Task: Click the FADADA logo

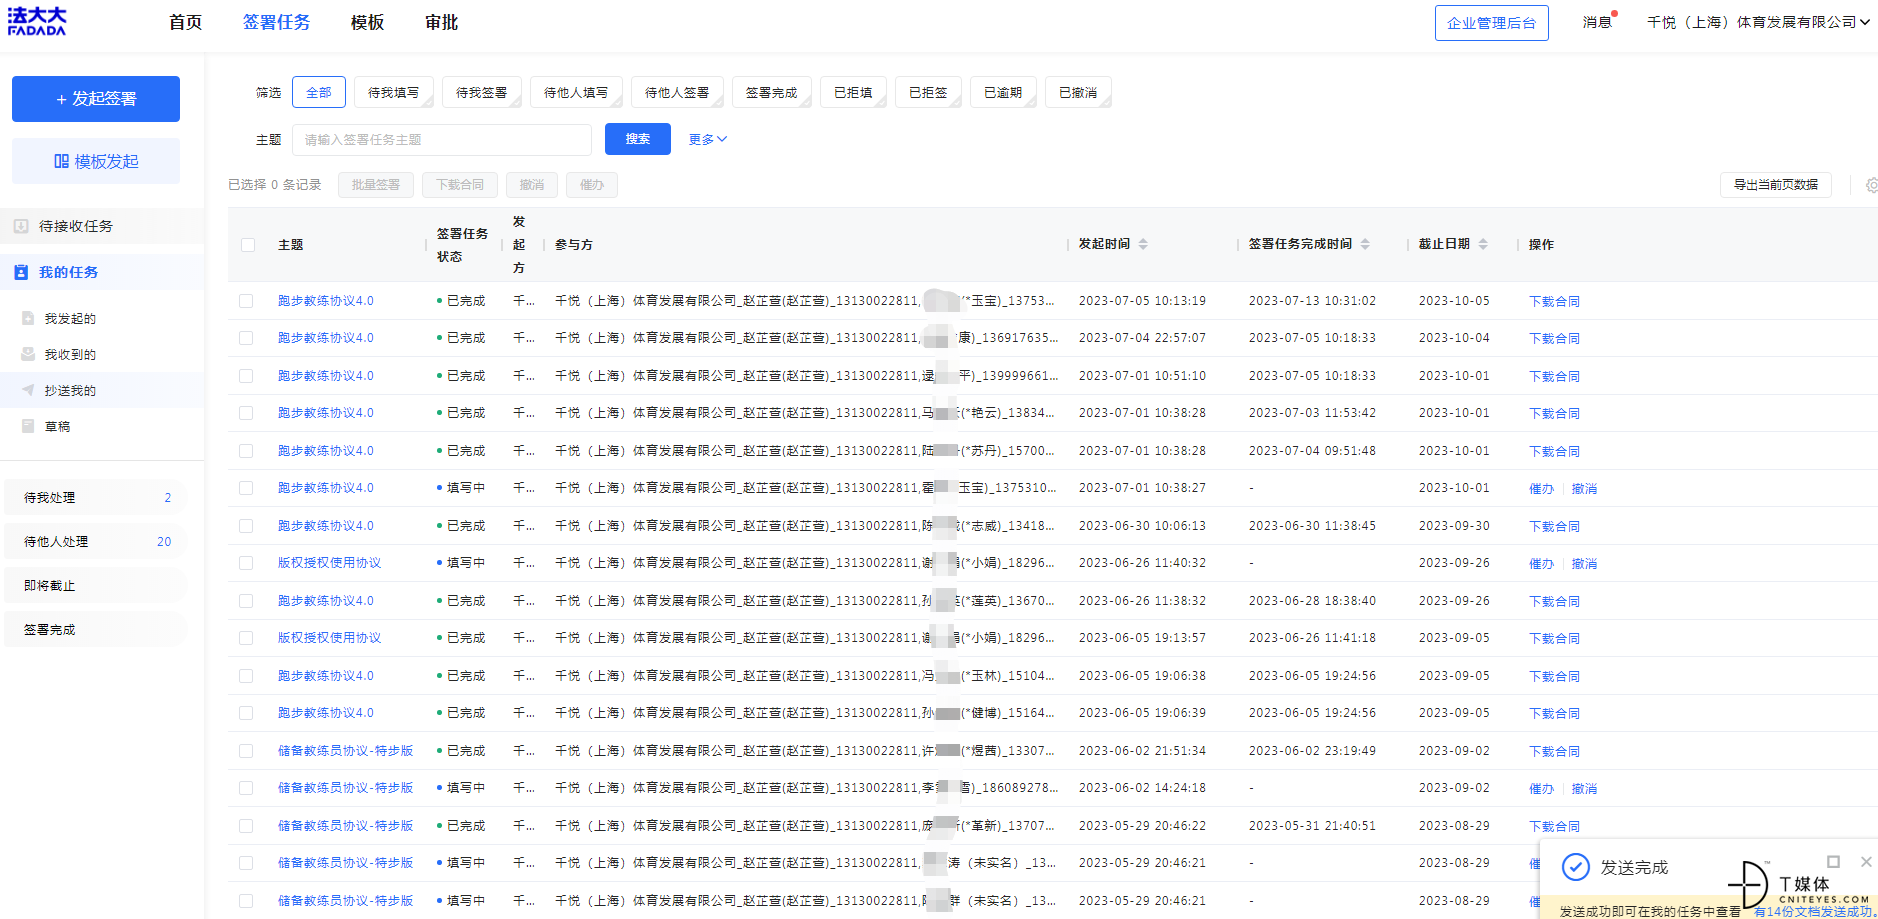Action: click(37, 21)
